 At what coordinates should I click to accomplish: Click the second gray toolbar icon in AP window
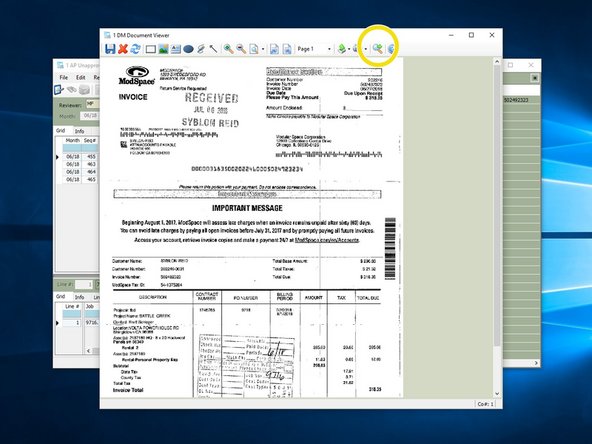71,90
